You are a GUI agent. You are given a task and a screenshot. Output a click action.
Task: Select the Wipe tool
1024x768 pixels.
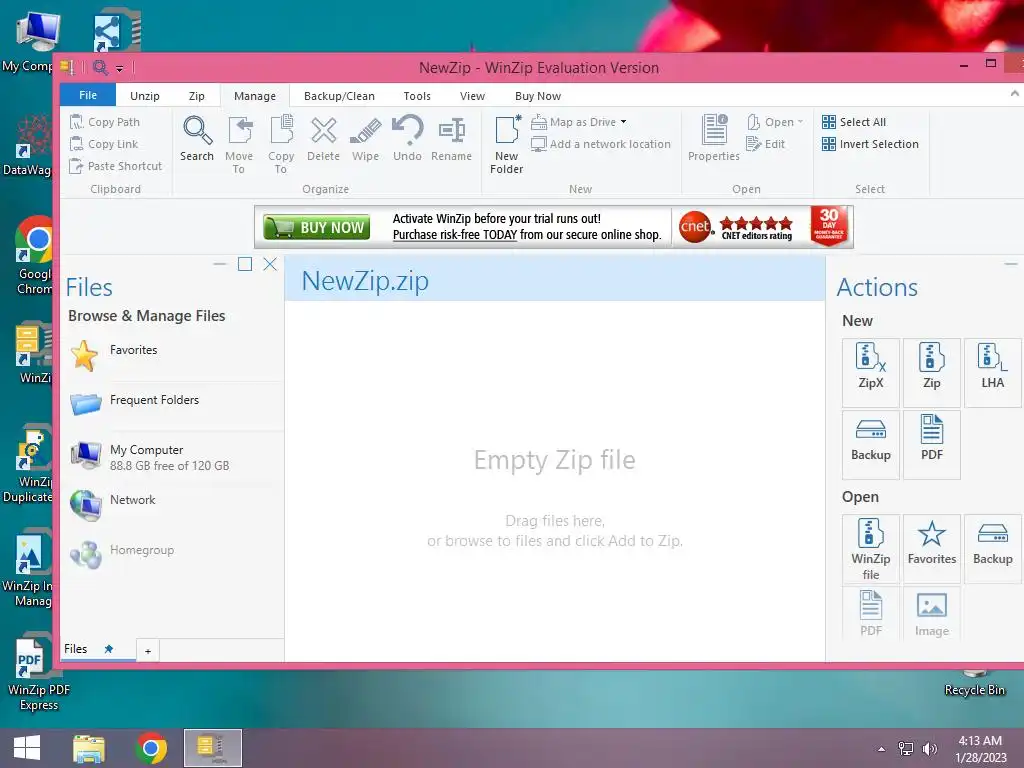366,138
